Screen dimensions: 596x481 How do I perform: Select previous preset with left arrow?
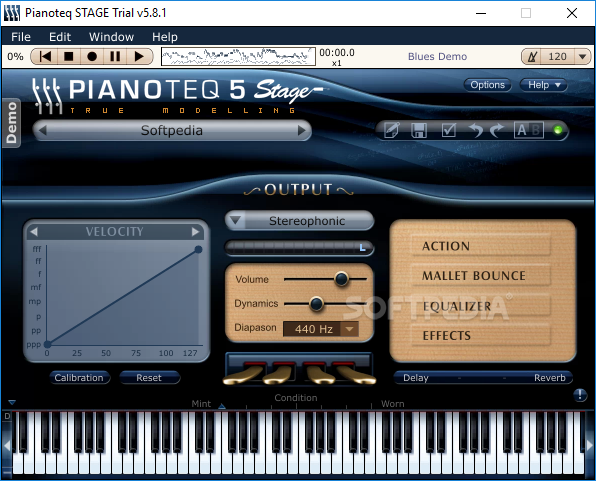[43, 131]
